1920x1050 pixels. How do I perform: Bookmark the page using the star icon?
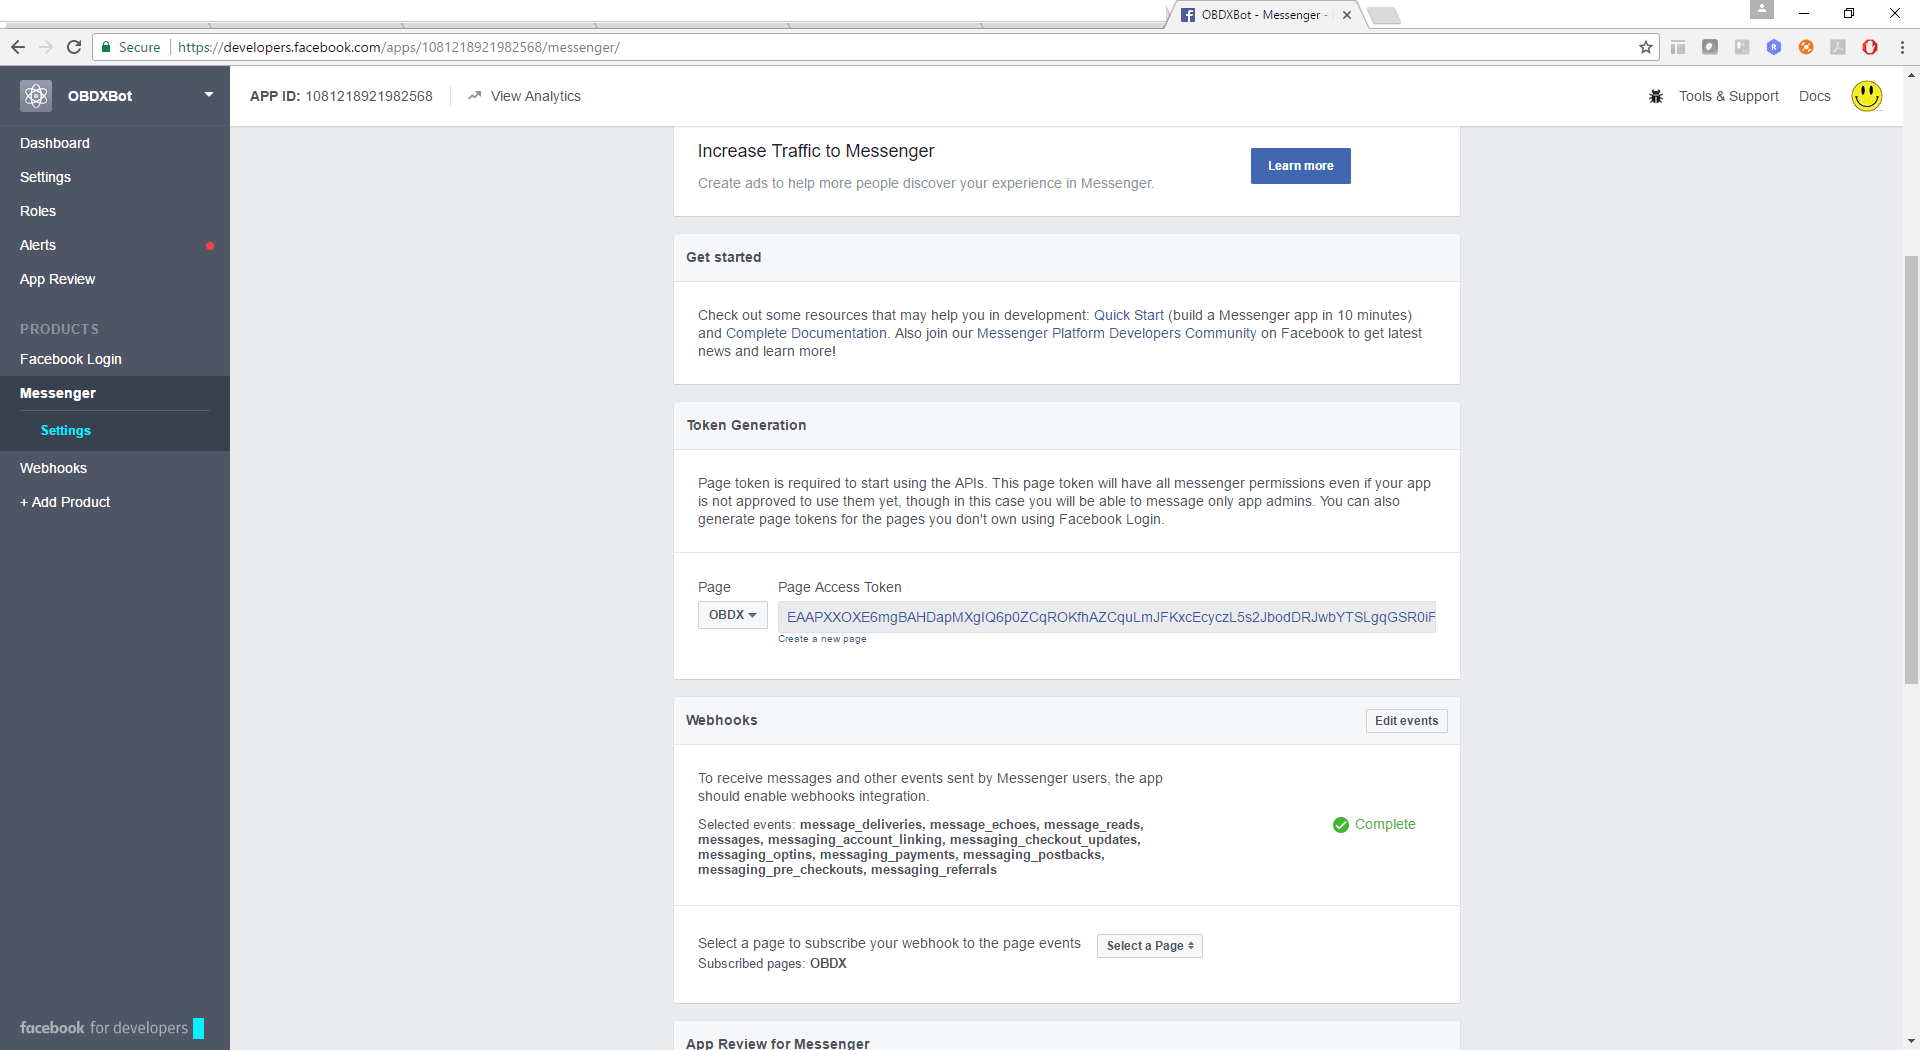coord(1645,47)
